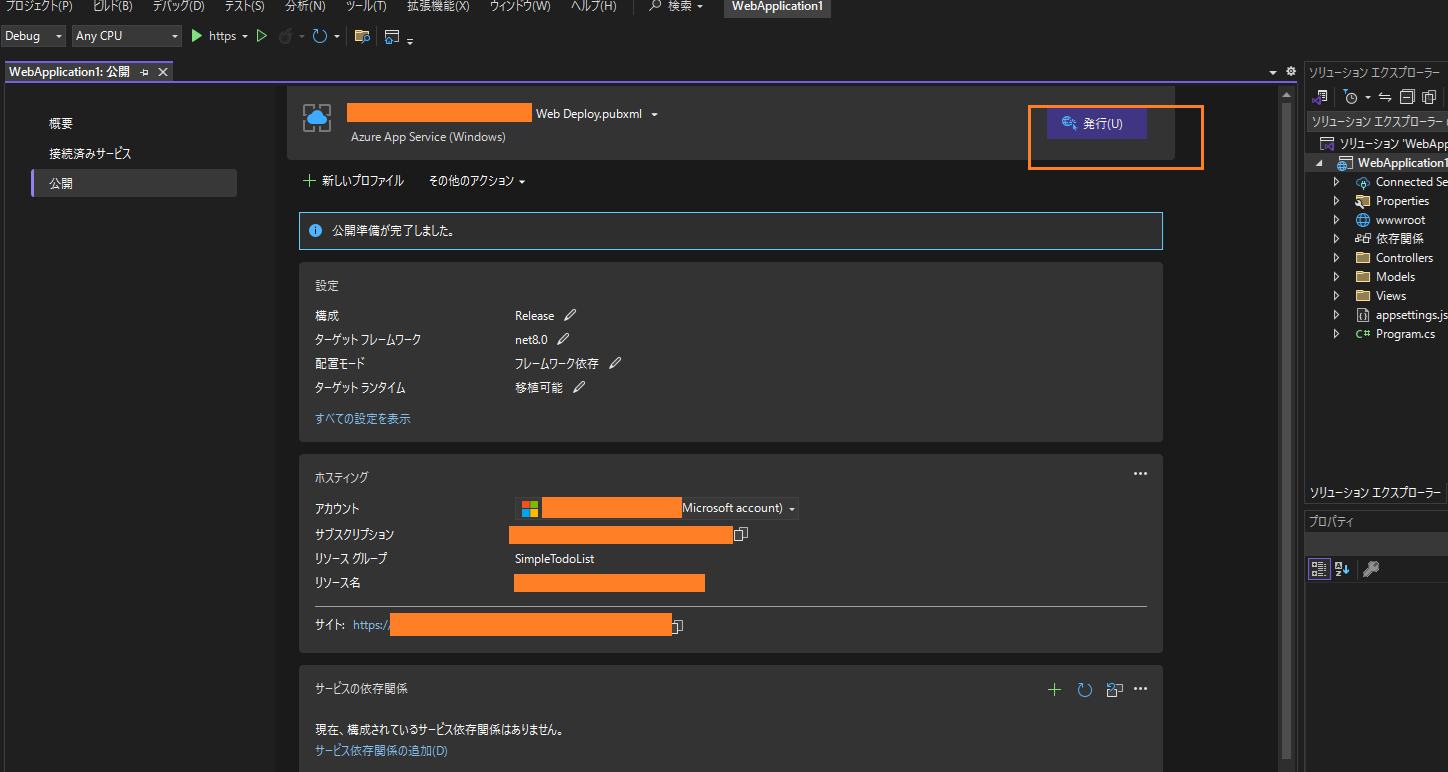Show all files icon in Solution Explorer
The height and width of the screenshot is (772, 1448).
(x=1429, y=97)
